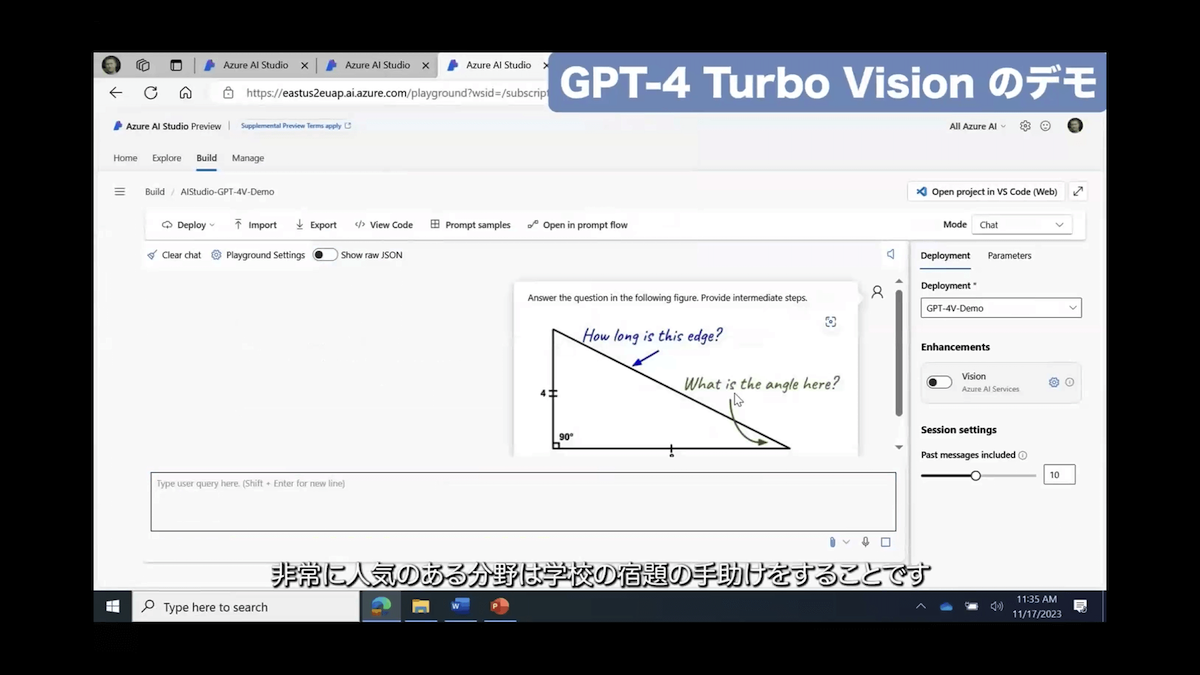Expand the All Azure AI dropdown

pos(978,126)
